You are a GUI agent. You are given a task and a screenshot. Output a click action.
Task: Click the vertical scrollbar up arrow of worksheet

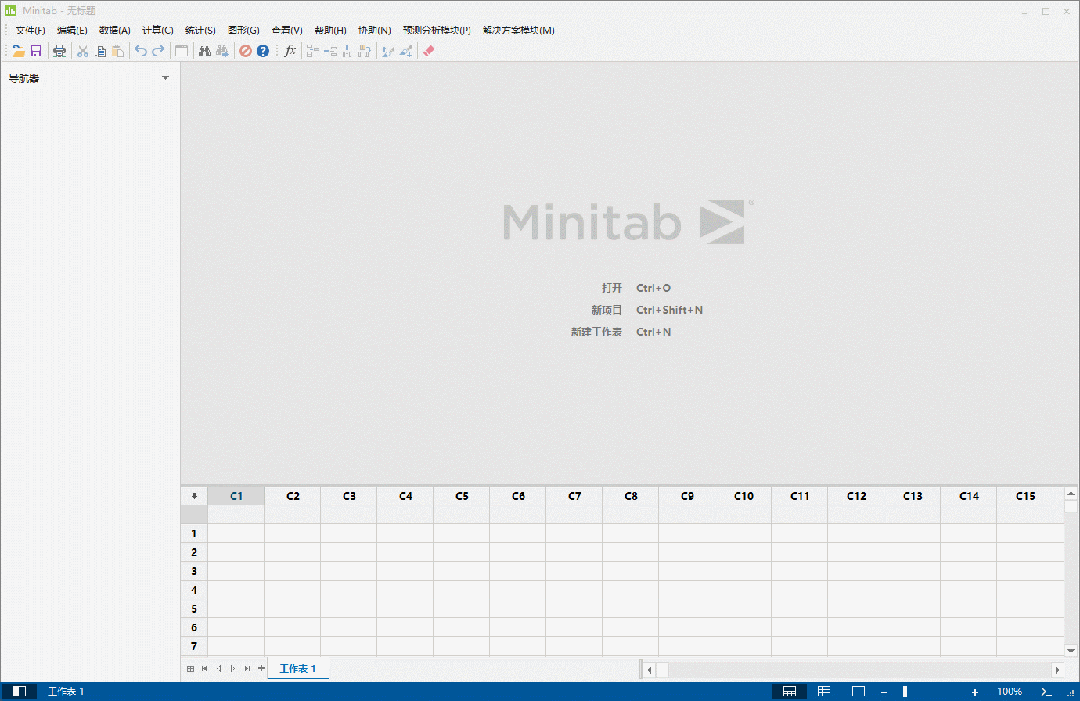click(x=1071, y=494)
